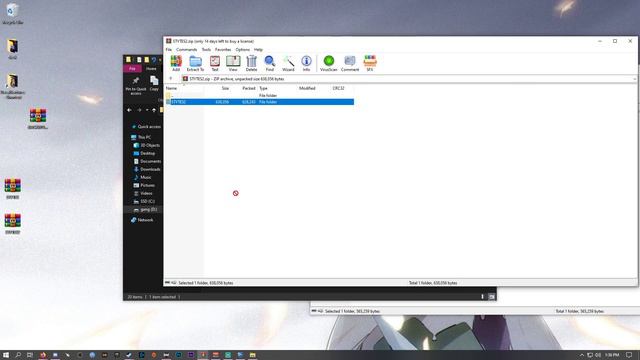The image size is (640, 360).
Task: Go up one level in WinRAR
Action: click(x=171, y=79)
